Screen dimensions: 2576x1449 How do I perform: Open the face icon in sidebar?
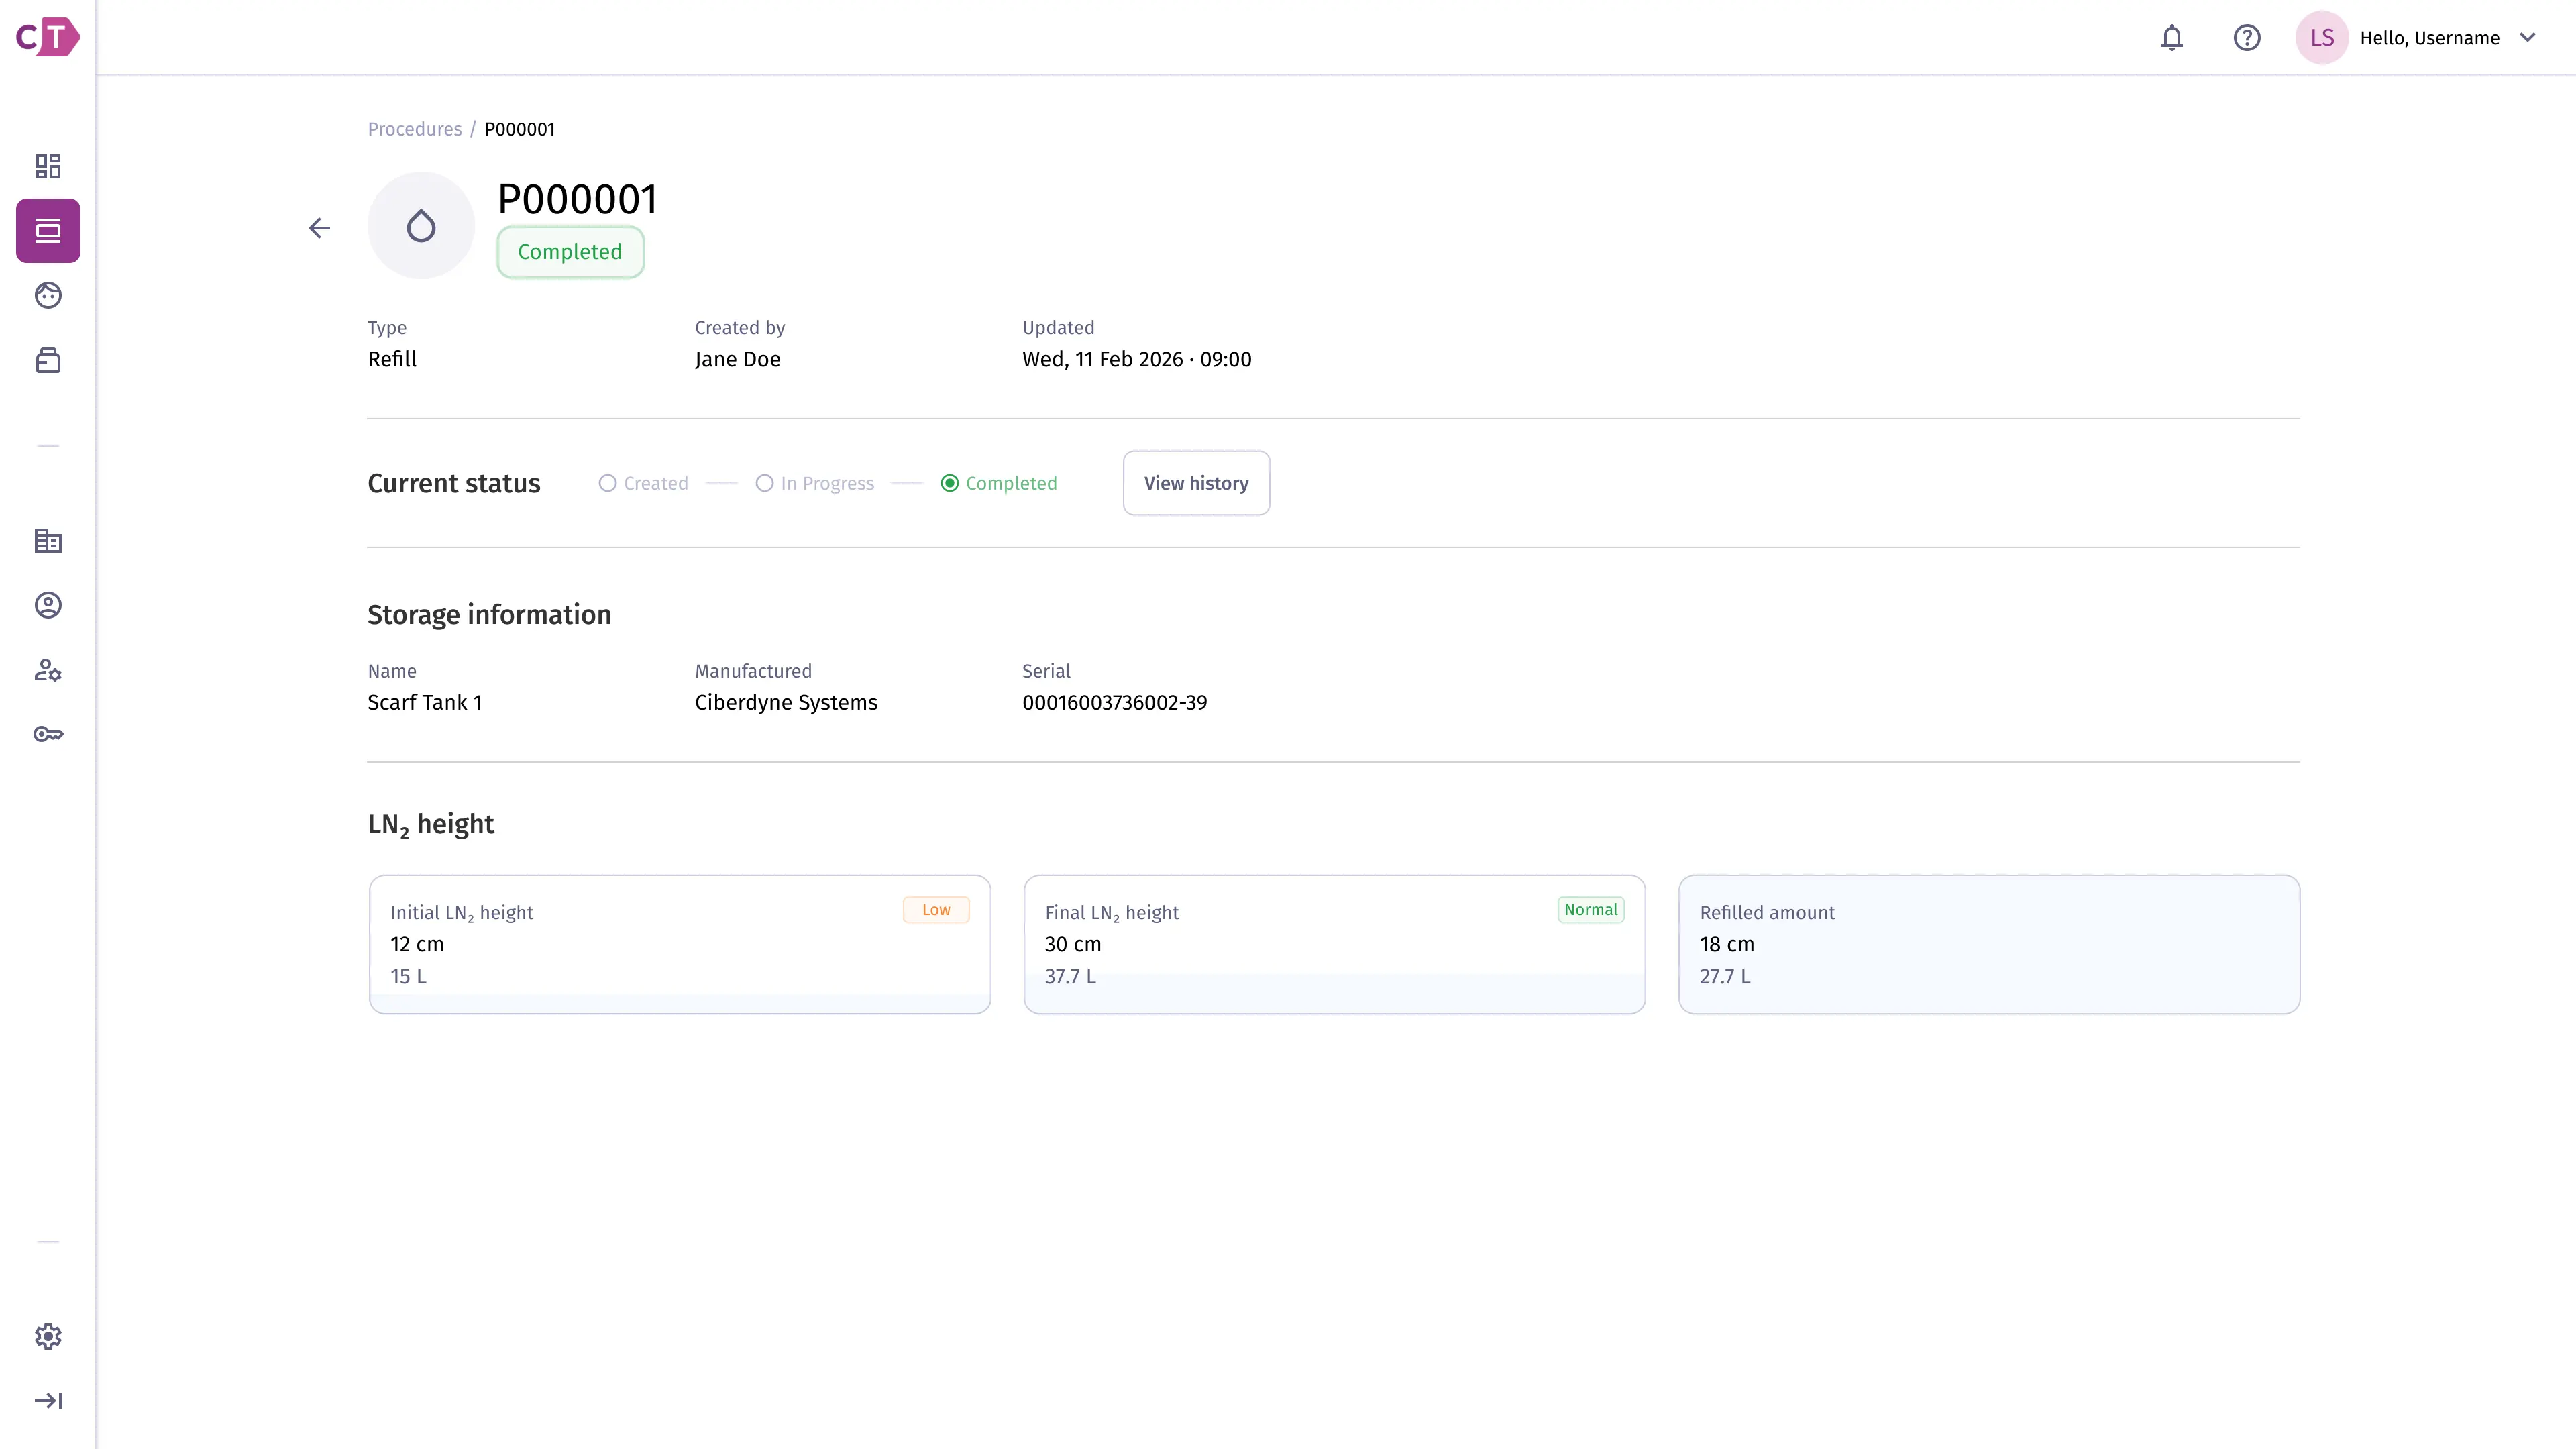coord(48,295)
